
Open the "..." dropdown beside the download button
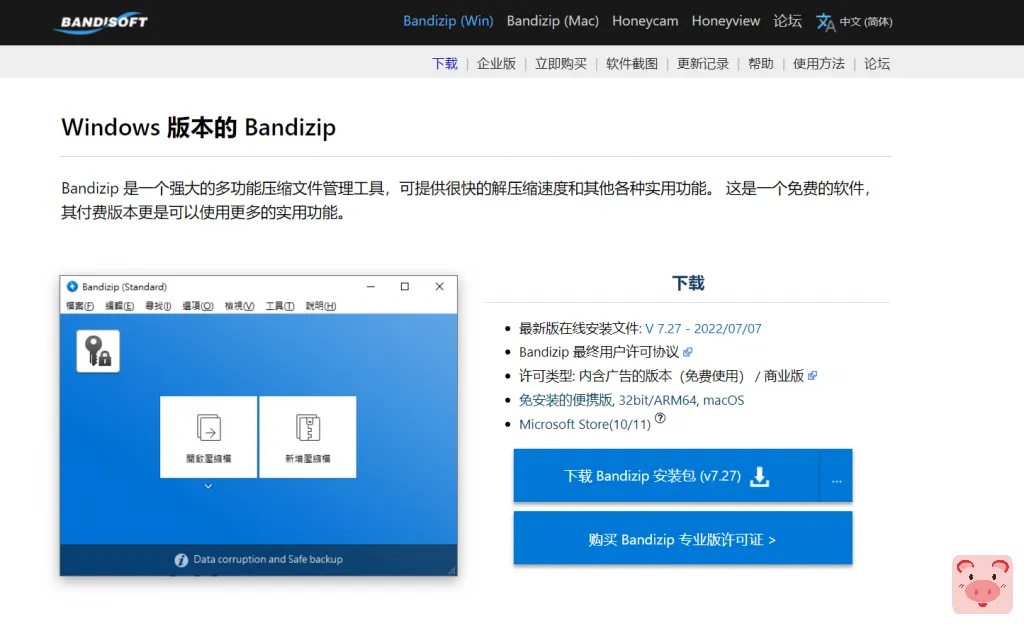point(836,479)
